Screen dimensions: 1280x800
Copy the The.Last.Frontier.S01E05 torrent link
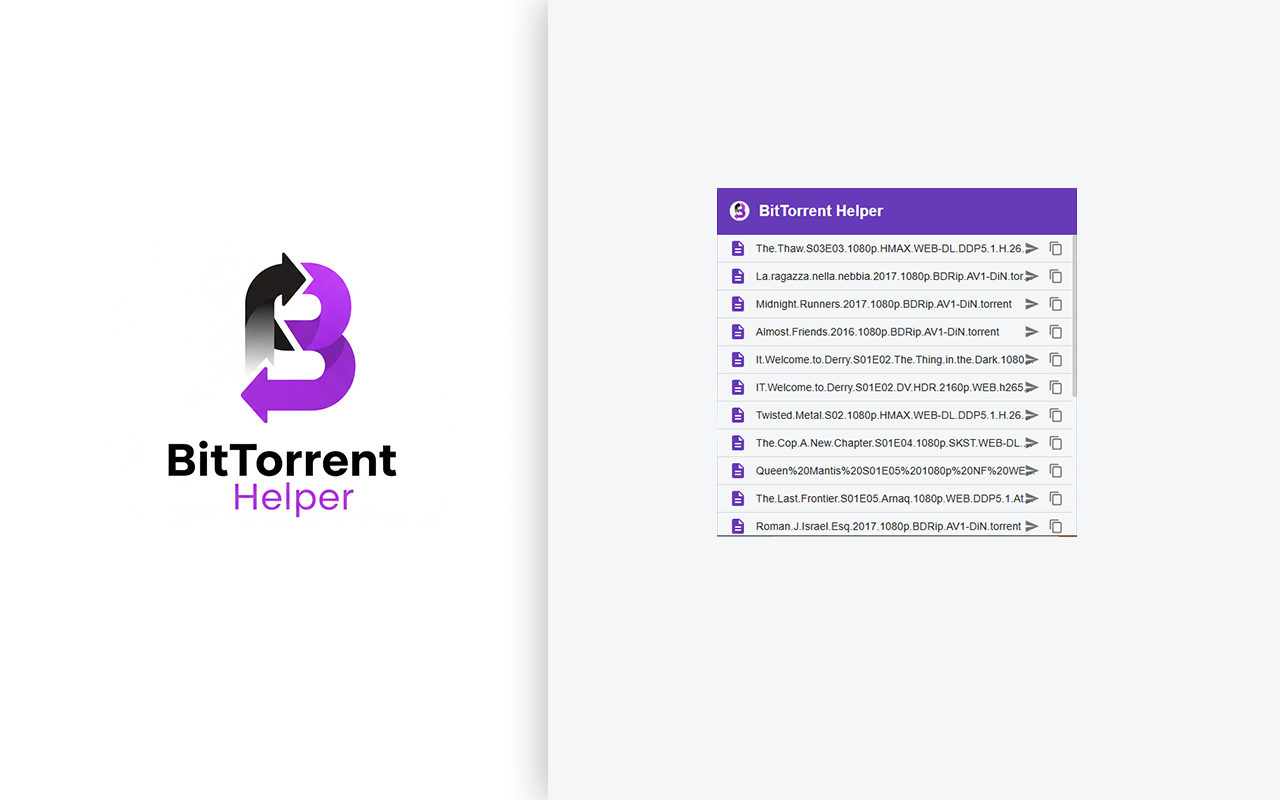[1056, 498]
